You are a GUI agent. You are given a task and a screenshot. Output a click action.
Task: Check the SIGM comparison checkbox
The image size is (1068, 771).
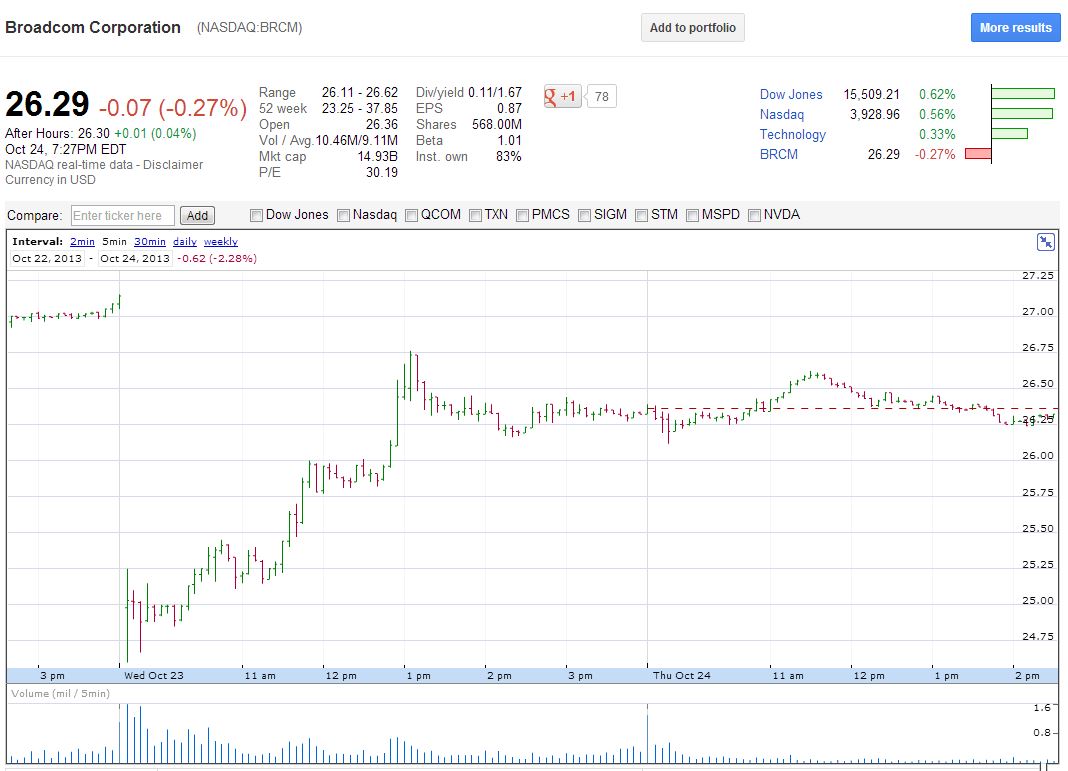[584, 215]
